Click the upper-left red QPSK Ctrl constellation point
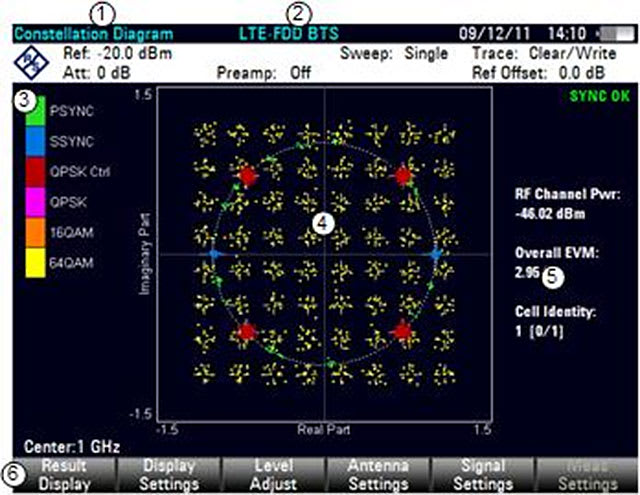Screen dimensions: 640x495 [247, 176]
